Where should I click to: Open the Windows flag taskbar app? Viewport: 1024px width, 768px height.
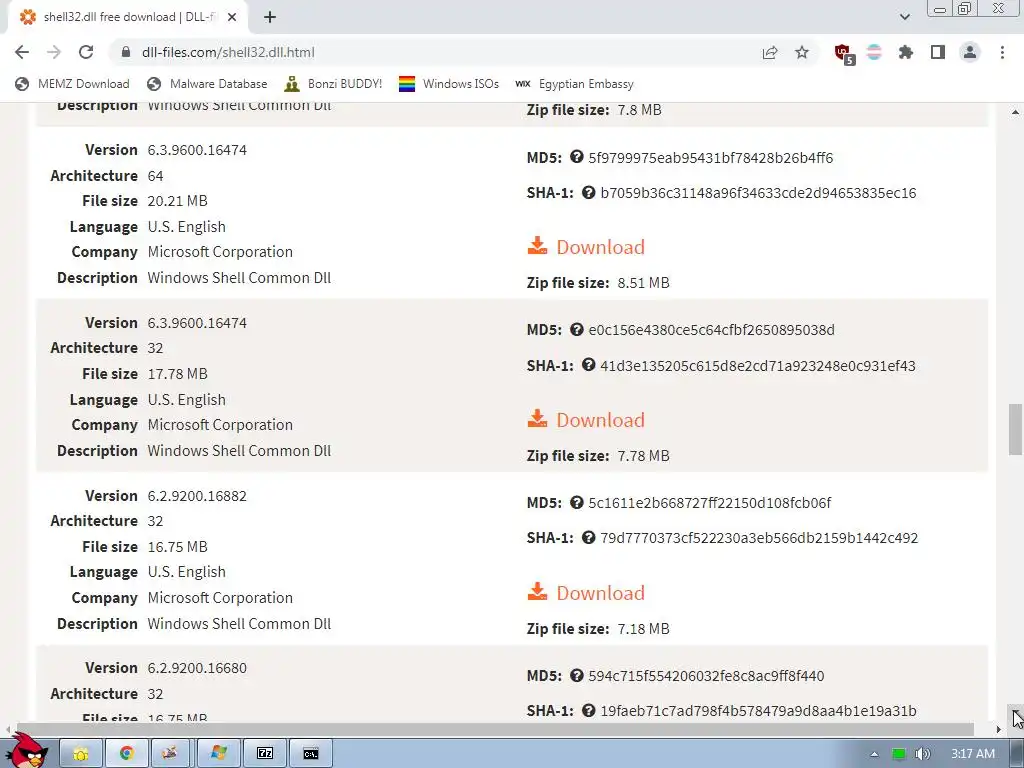point(219,754)
